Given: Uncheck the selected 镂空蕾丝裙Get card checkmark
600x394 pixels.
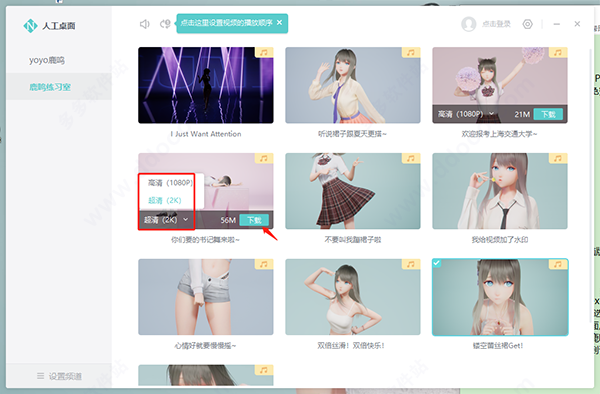Looking at the screenshot, I should pos(437,263).
